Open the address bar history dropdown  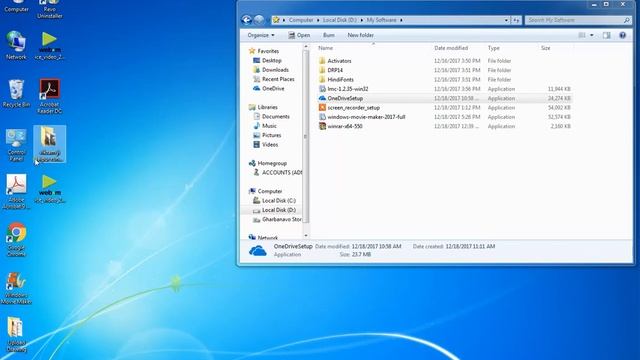pos(506,20)
